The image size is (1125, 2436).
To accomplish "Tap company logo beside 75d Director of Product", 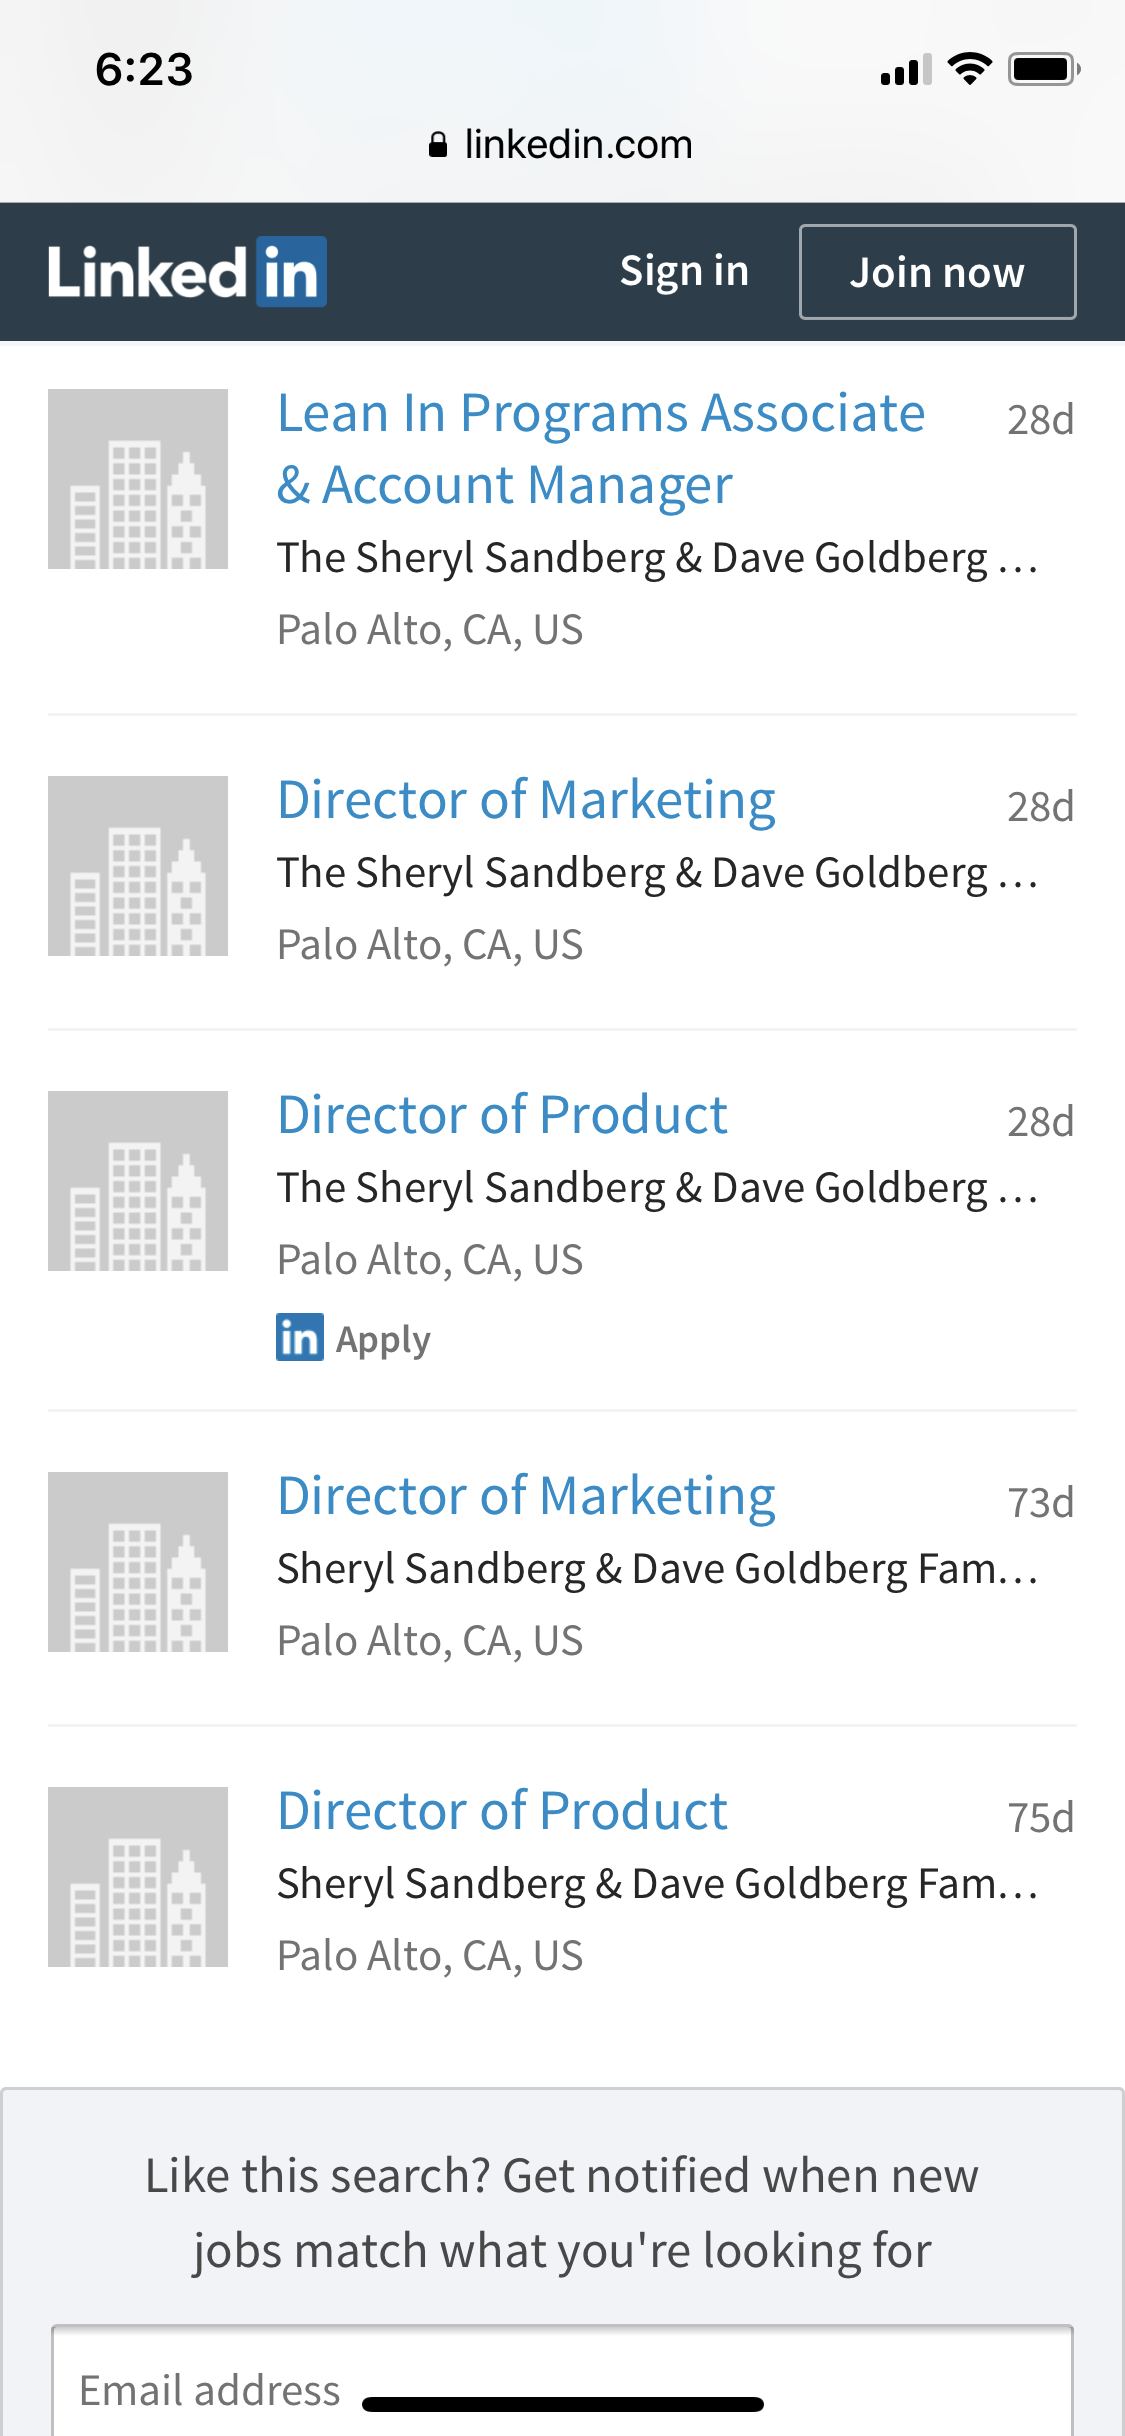I will (138, 1877).
